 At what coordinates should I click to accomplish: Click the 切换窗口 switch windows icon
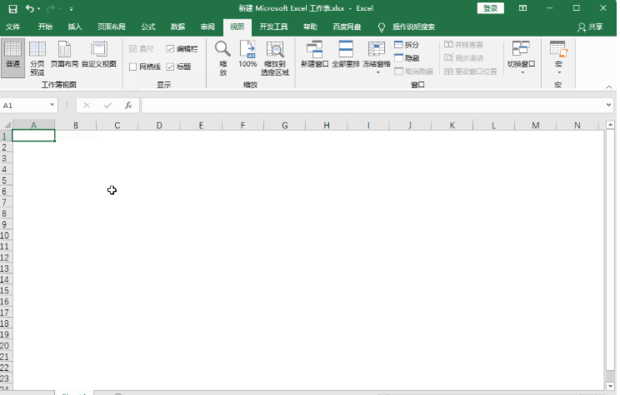[x=521, y=49]
